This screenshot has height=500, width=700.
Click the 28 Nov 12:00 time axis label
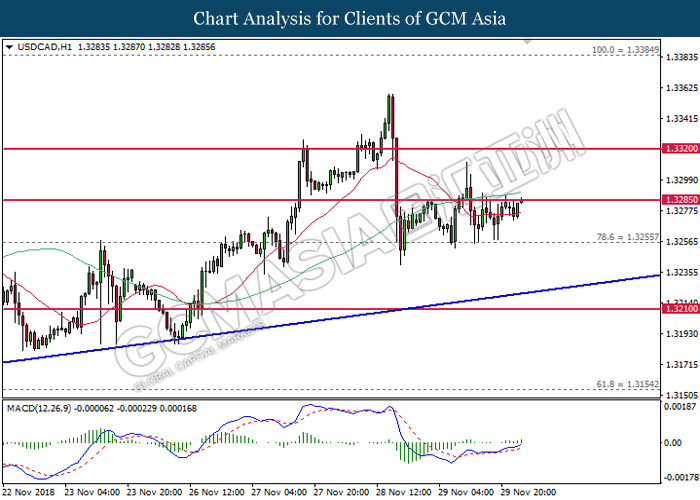tap(404, 492)
